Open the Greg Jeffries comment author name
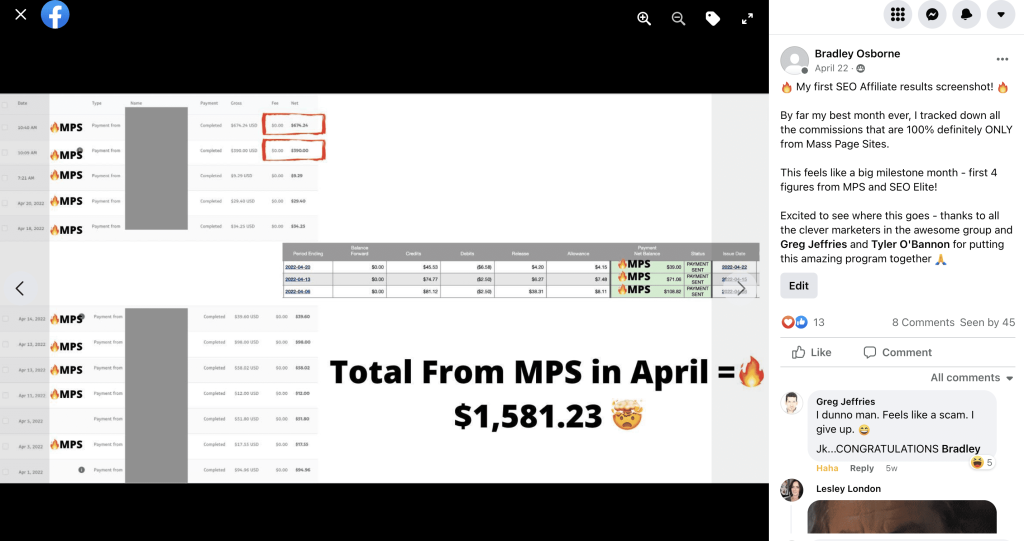Viewport: 1024px width, 541px height. pos(845,402)
